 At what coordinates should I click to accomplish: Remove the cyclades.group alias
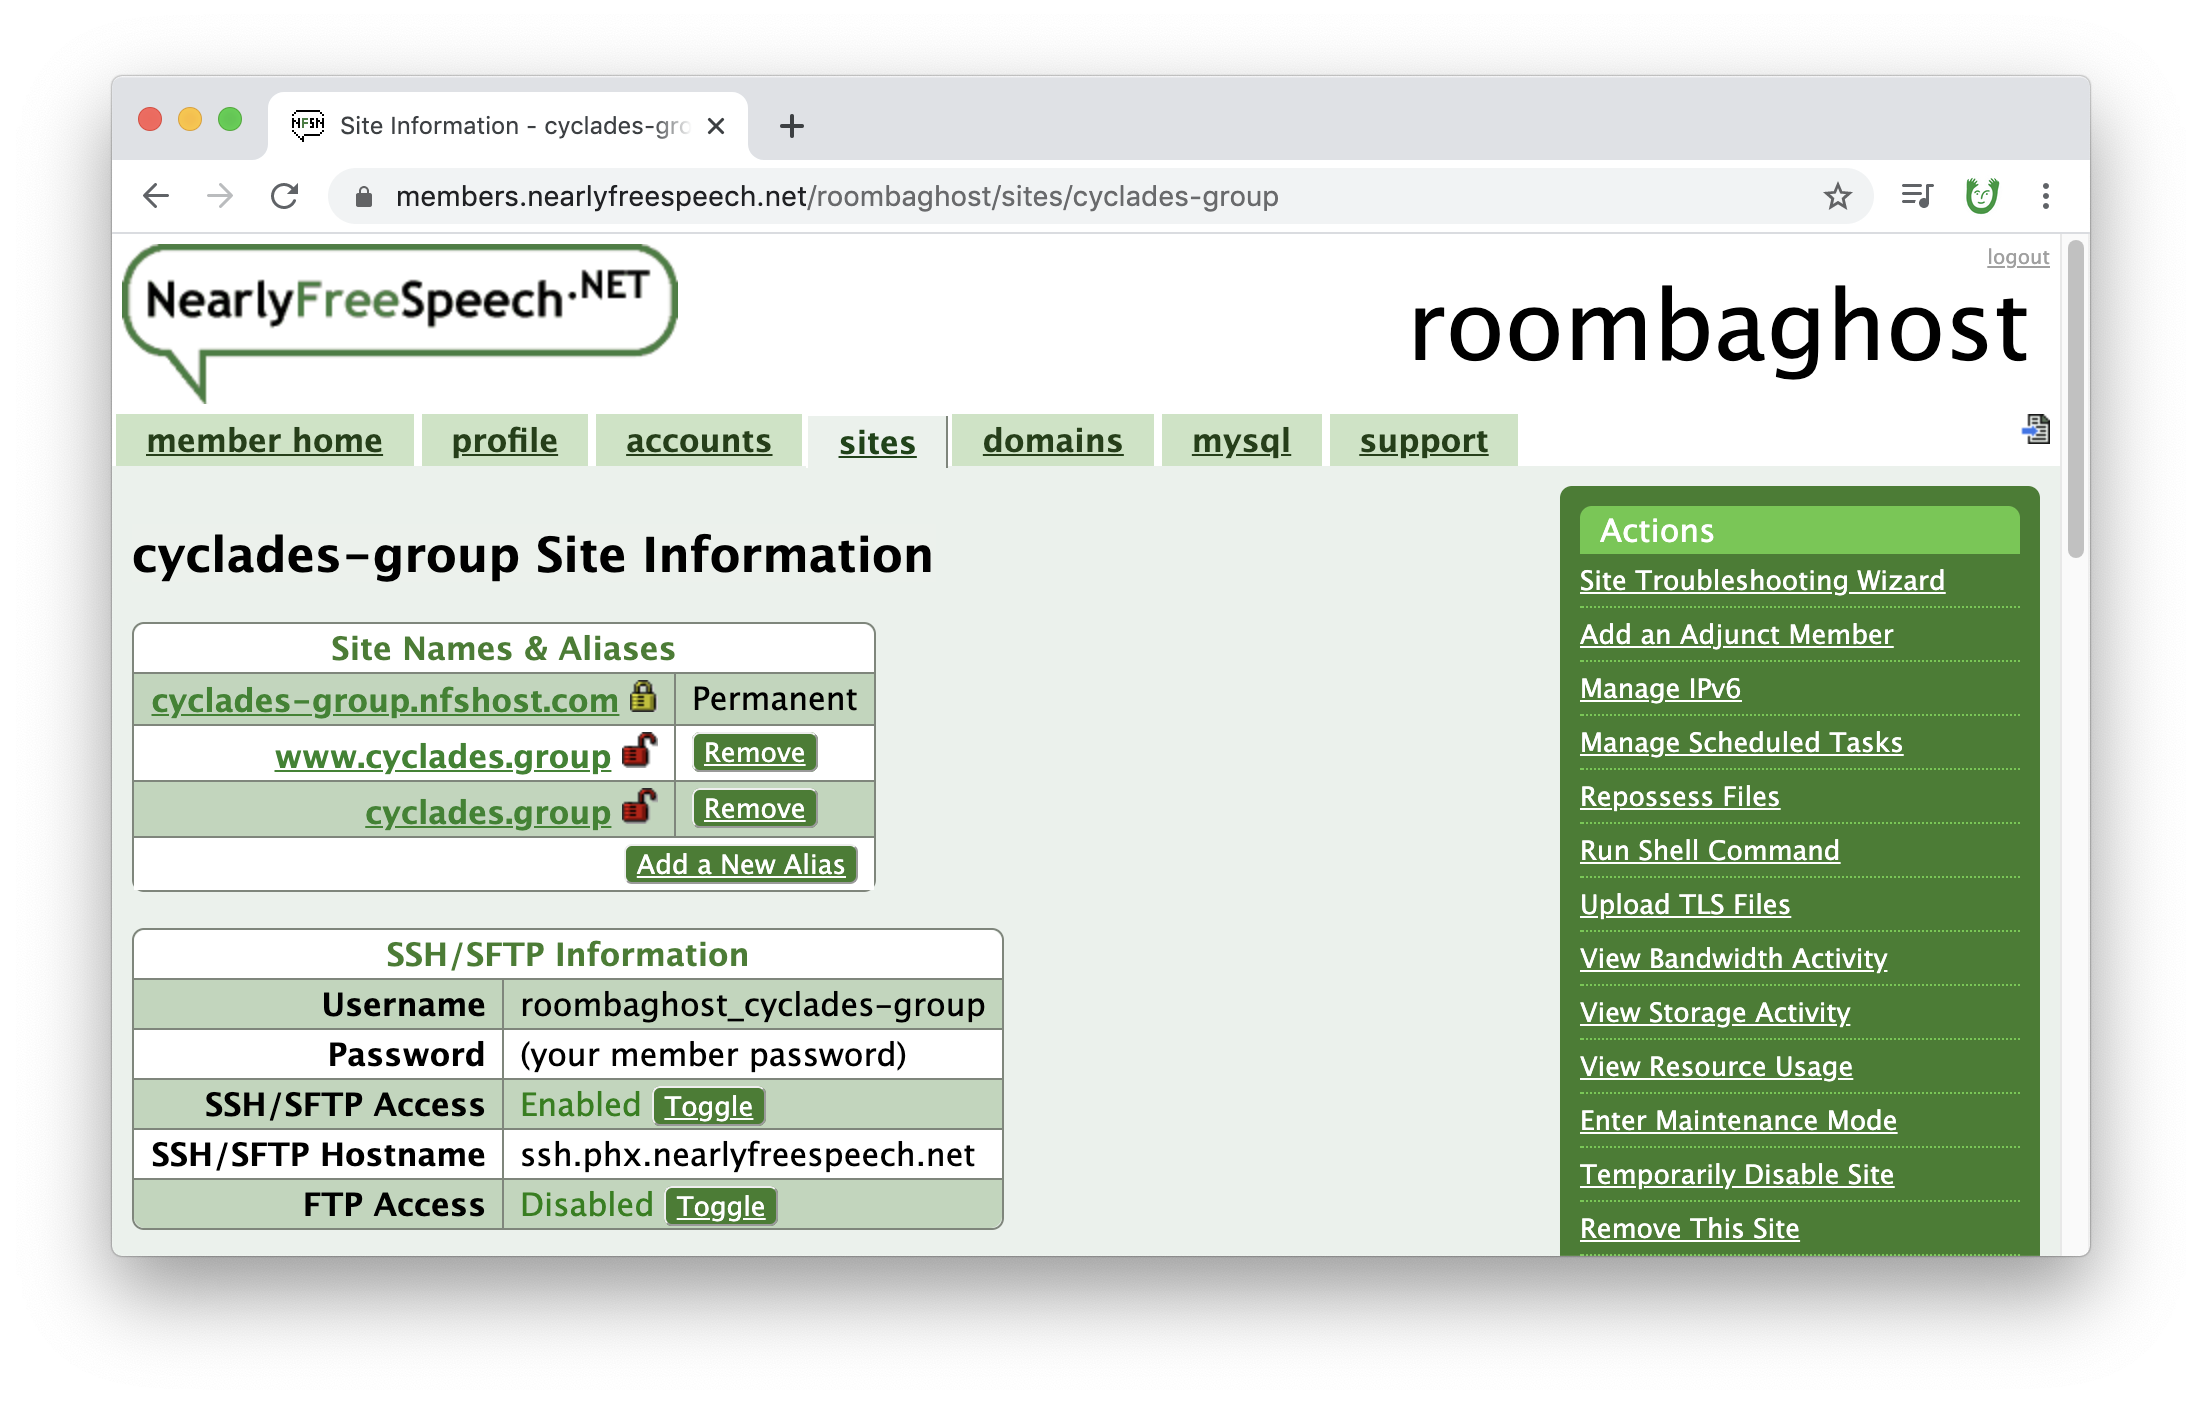pyautogui.click(x=754, y=808)
